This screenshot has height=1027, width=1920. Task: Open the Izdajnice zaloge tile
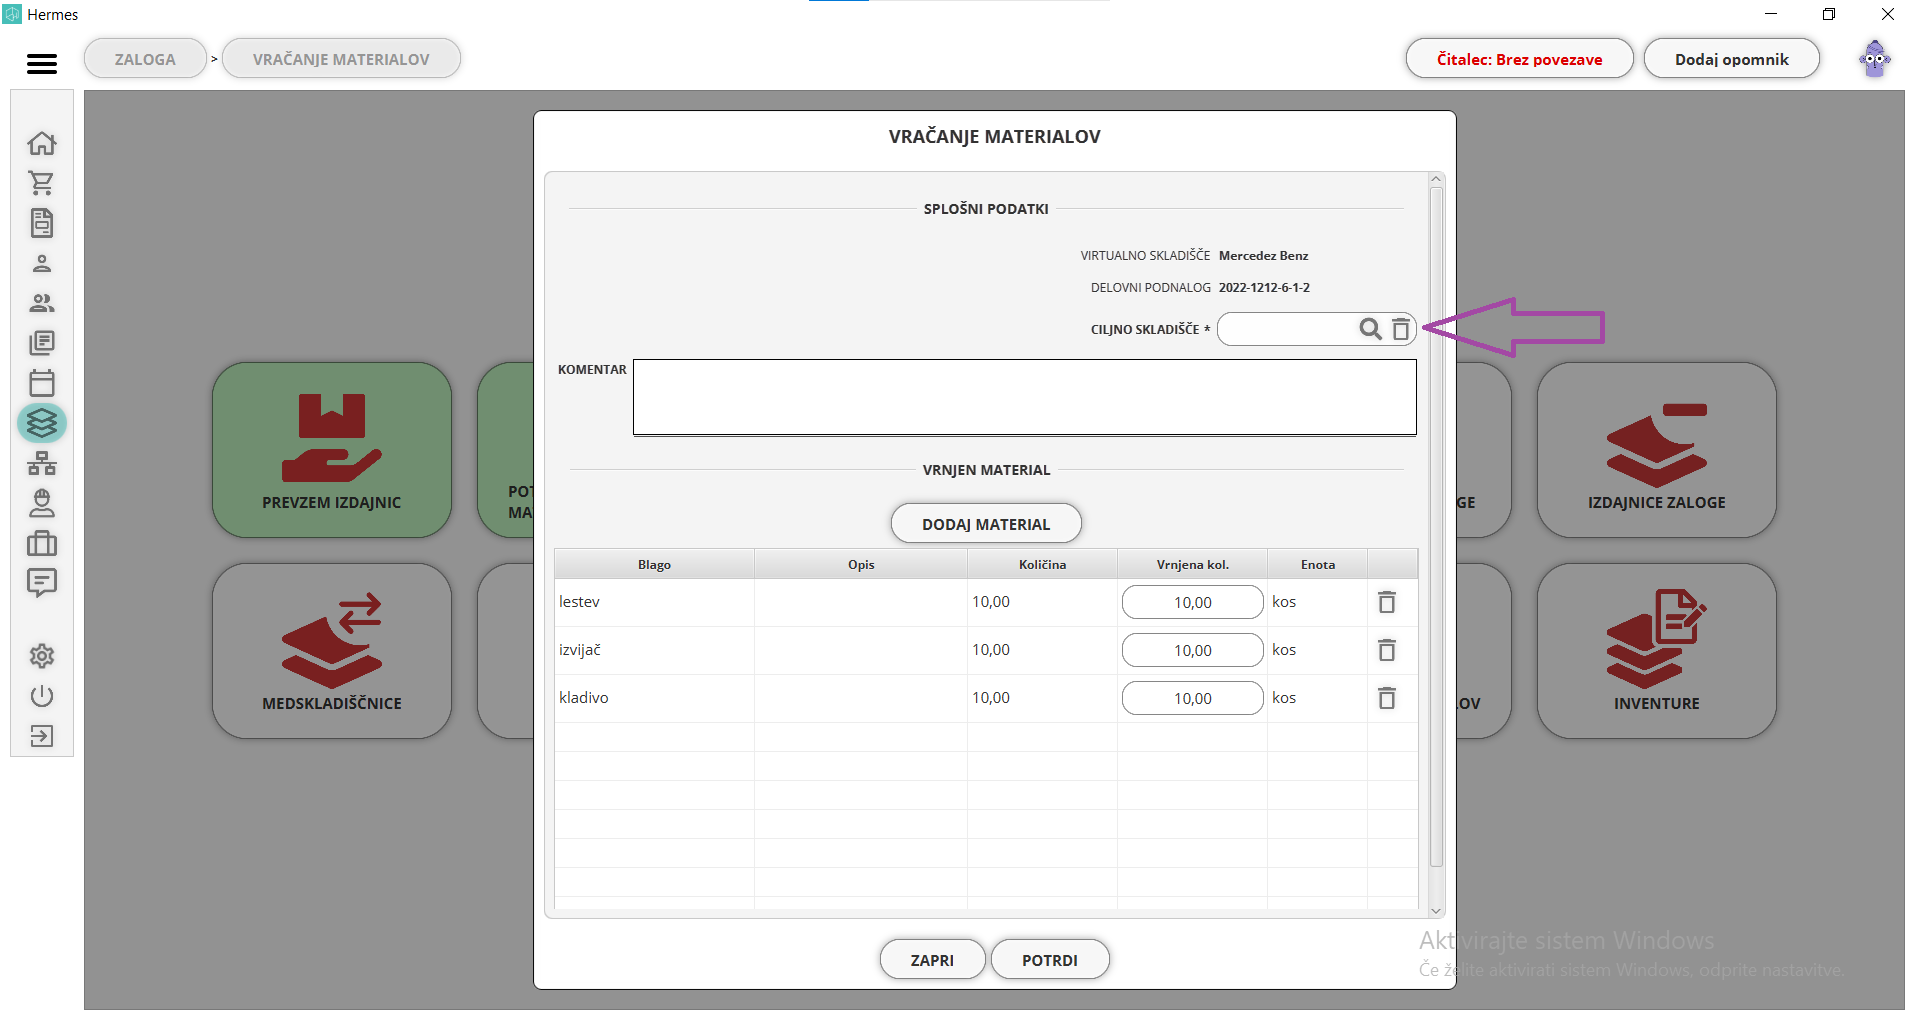tap(1657, 450)
